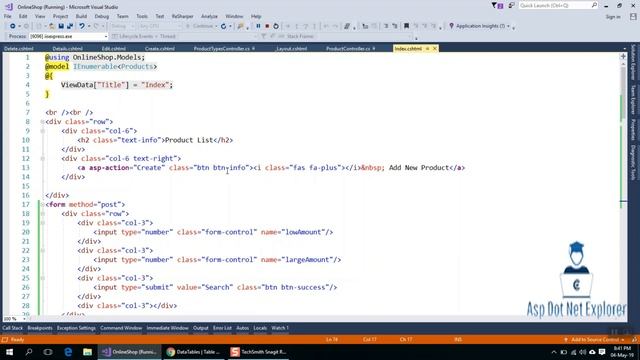Image resolution: width=640 pixels, height=360 pixels.
Task: Stop debugging with the red square
Action: click(267, 26)
